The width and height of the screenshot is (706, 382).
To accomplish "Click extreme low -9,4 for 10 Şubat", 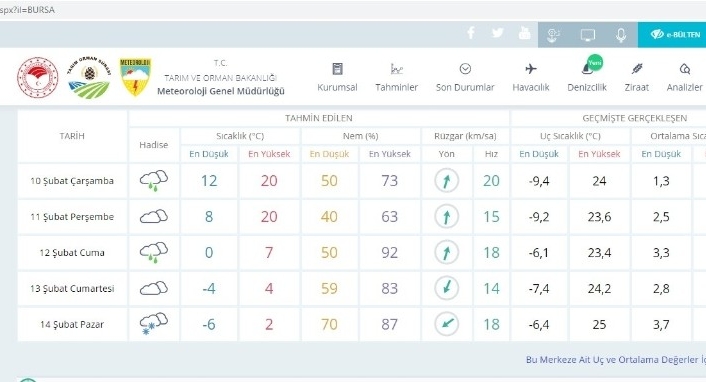I will [x=539, y=181].
